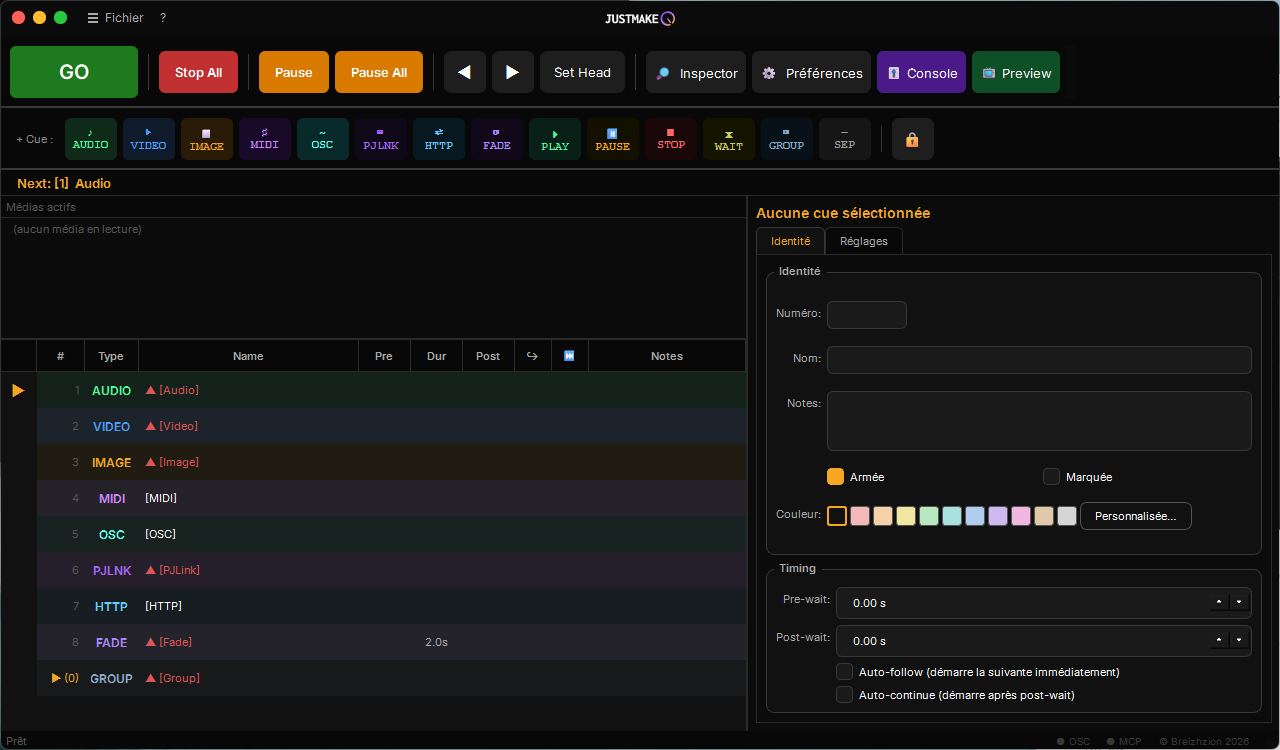Click the auto-continue column header icon
The height and width of the screenshot is (750, 1280).
[x=570, y=356]
